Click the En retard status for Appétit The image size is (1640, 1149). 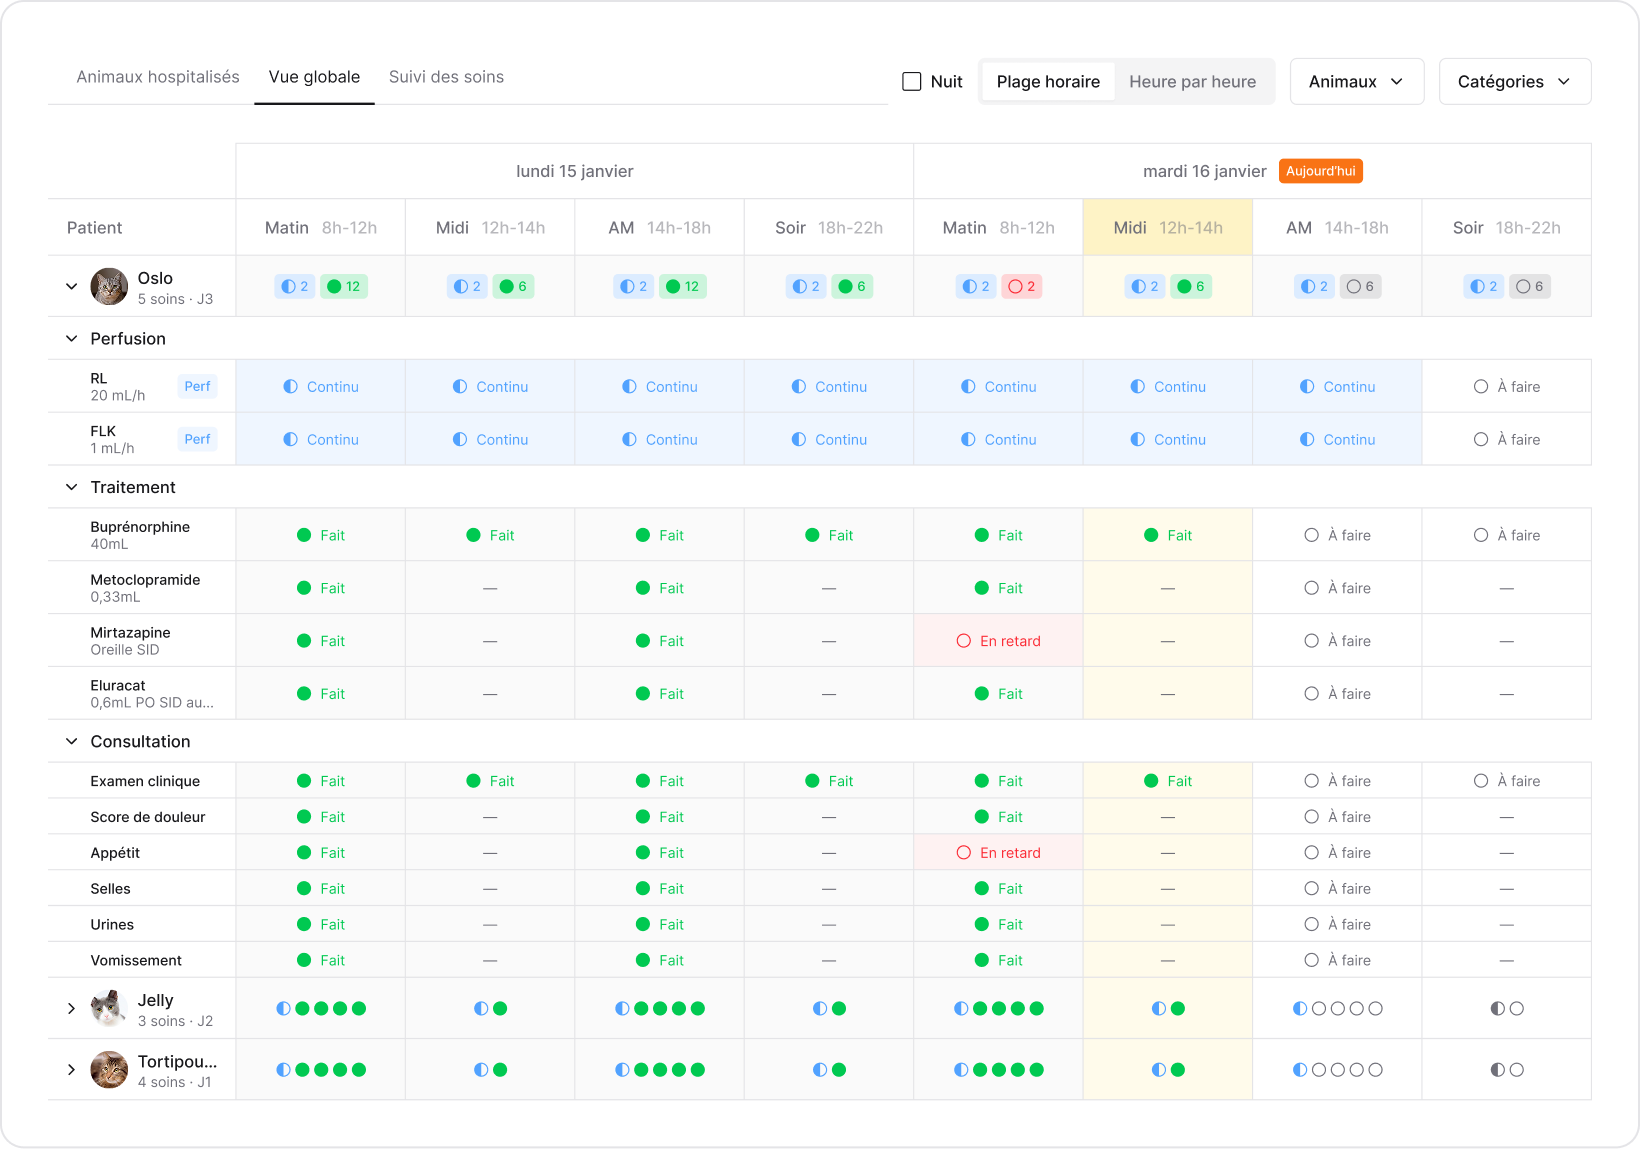998,853
